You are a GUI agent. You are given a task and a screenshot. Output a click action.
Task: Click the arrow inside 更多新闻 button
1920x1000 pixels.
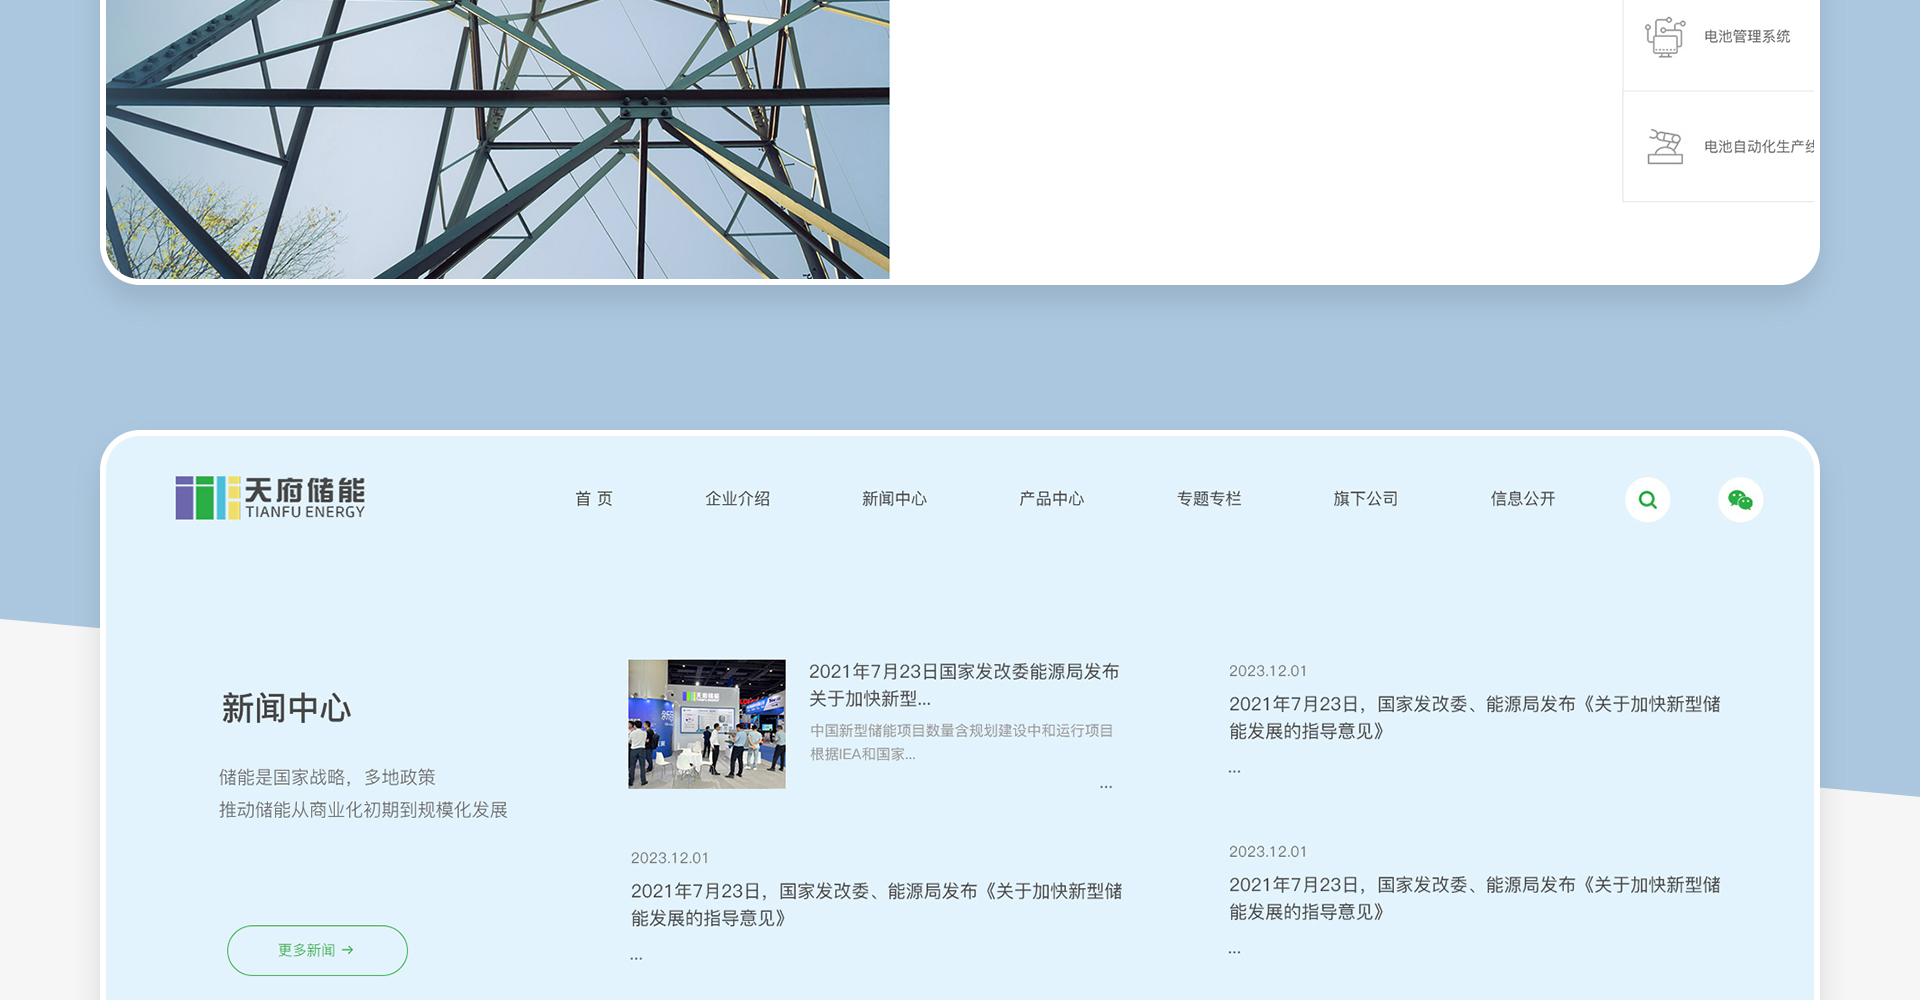348,950
